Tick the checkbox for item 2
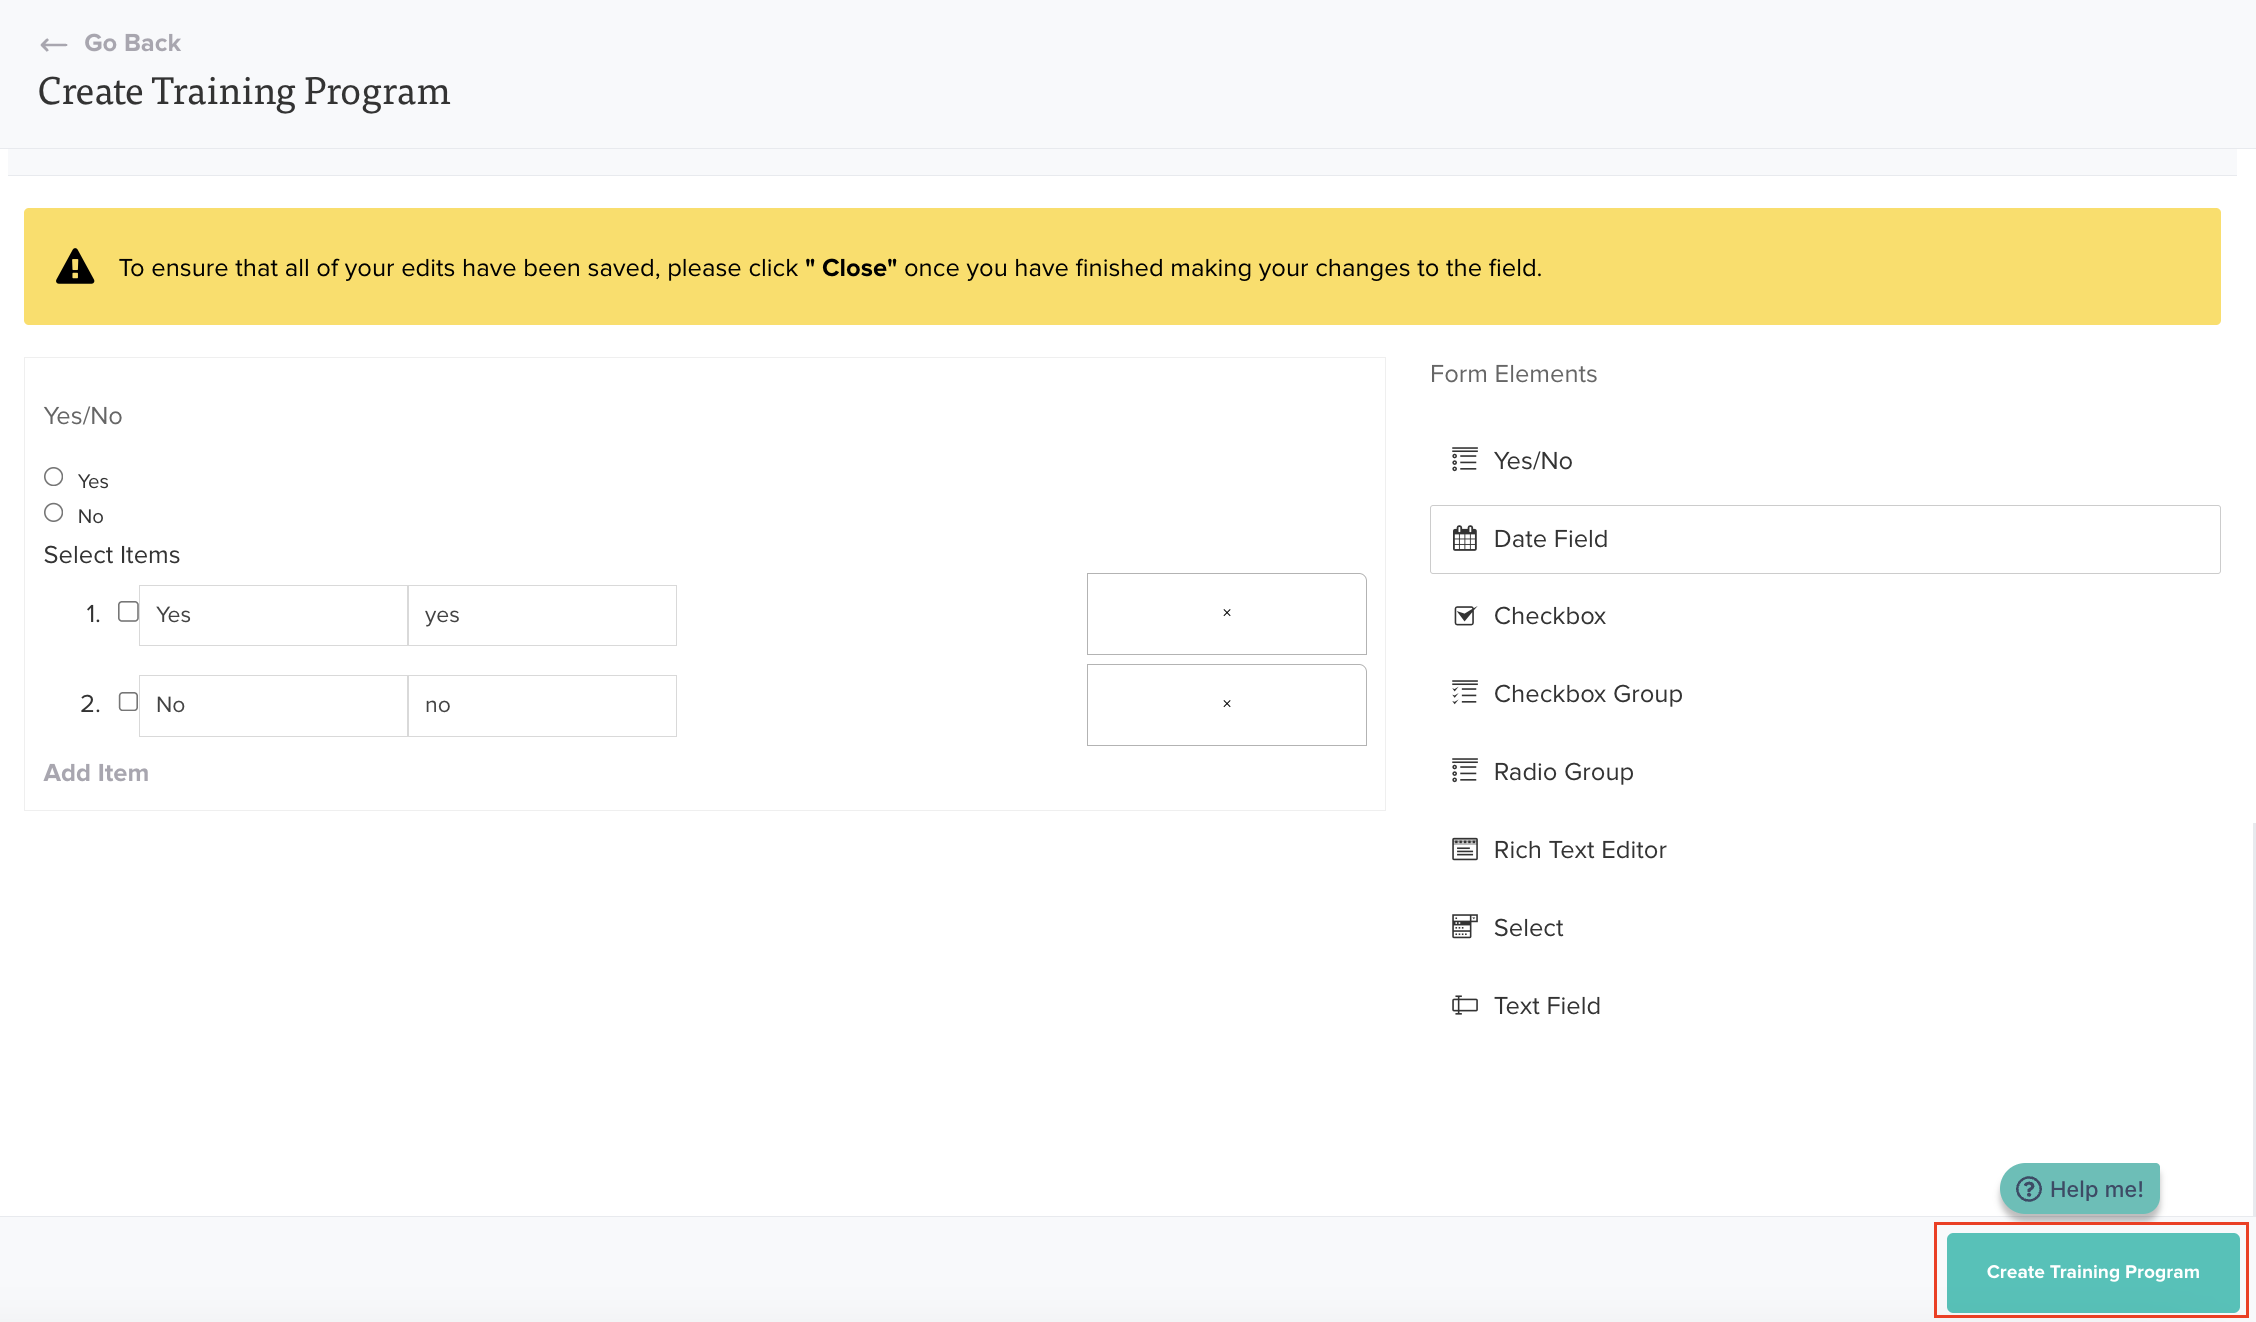Viewport: 2256px width, 1322px height. (128, 701)
